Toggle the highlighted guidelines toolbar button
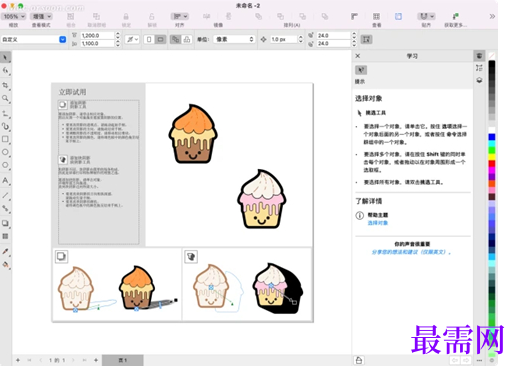Viewport: 523px width, 371px height. [398, 16]
